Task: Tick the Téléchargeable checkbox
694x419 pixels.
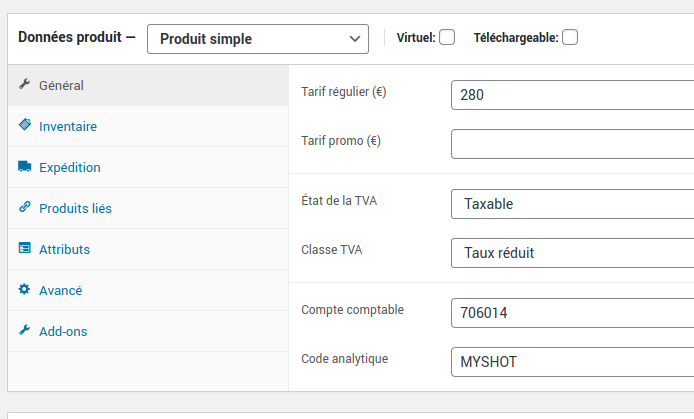Action: (x=570, y=38)
